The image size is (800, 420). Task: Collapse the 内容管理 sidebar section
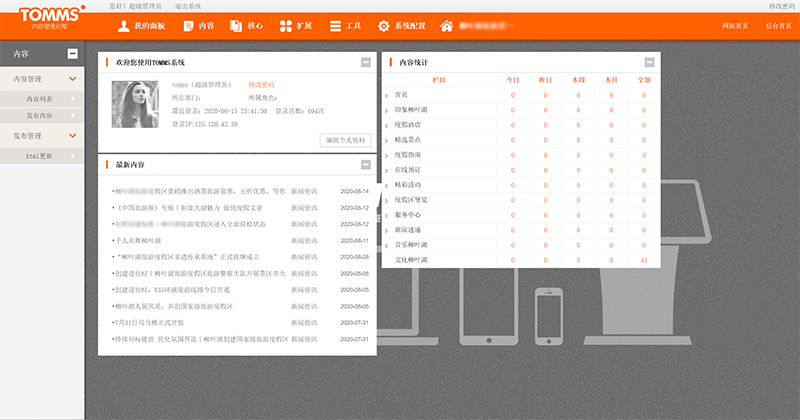click(x=72, y=78)
